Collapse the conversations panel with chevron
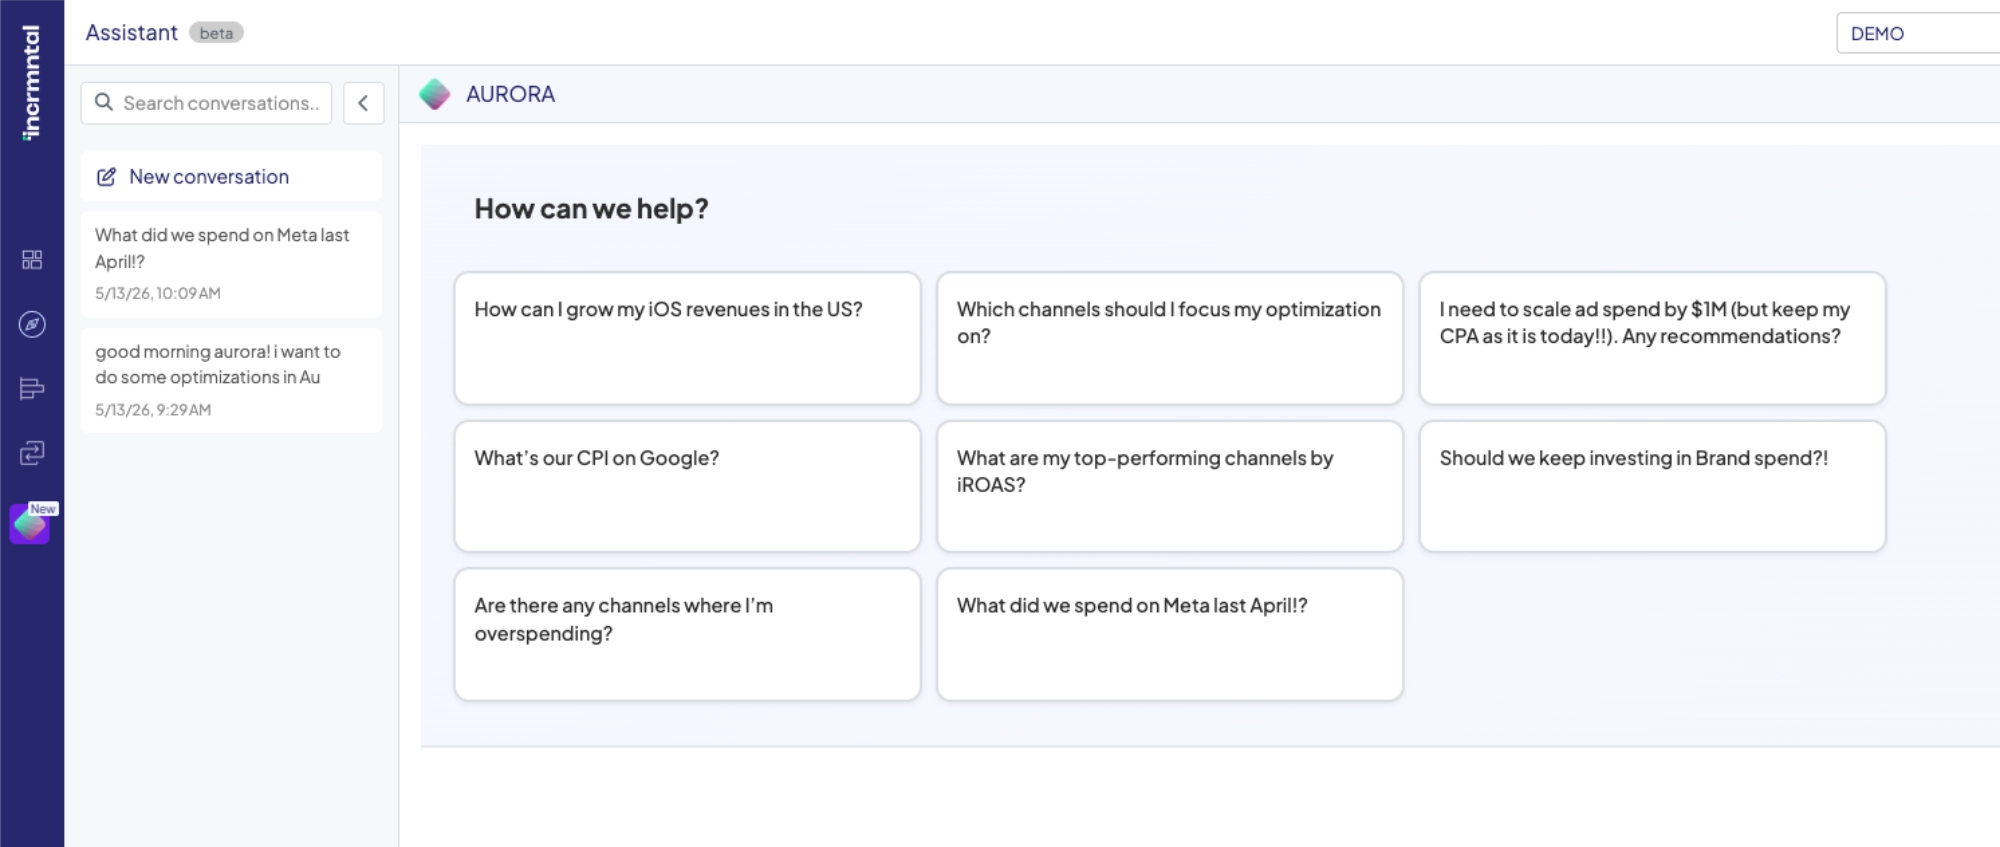The width and height of the screenshot is (2000, 847). [x=364, y=103]
